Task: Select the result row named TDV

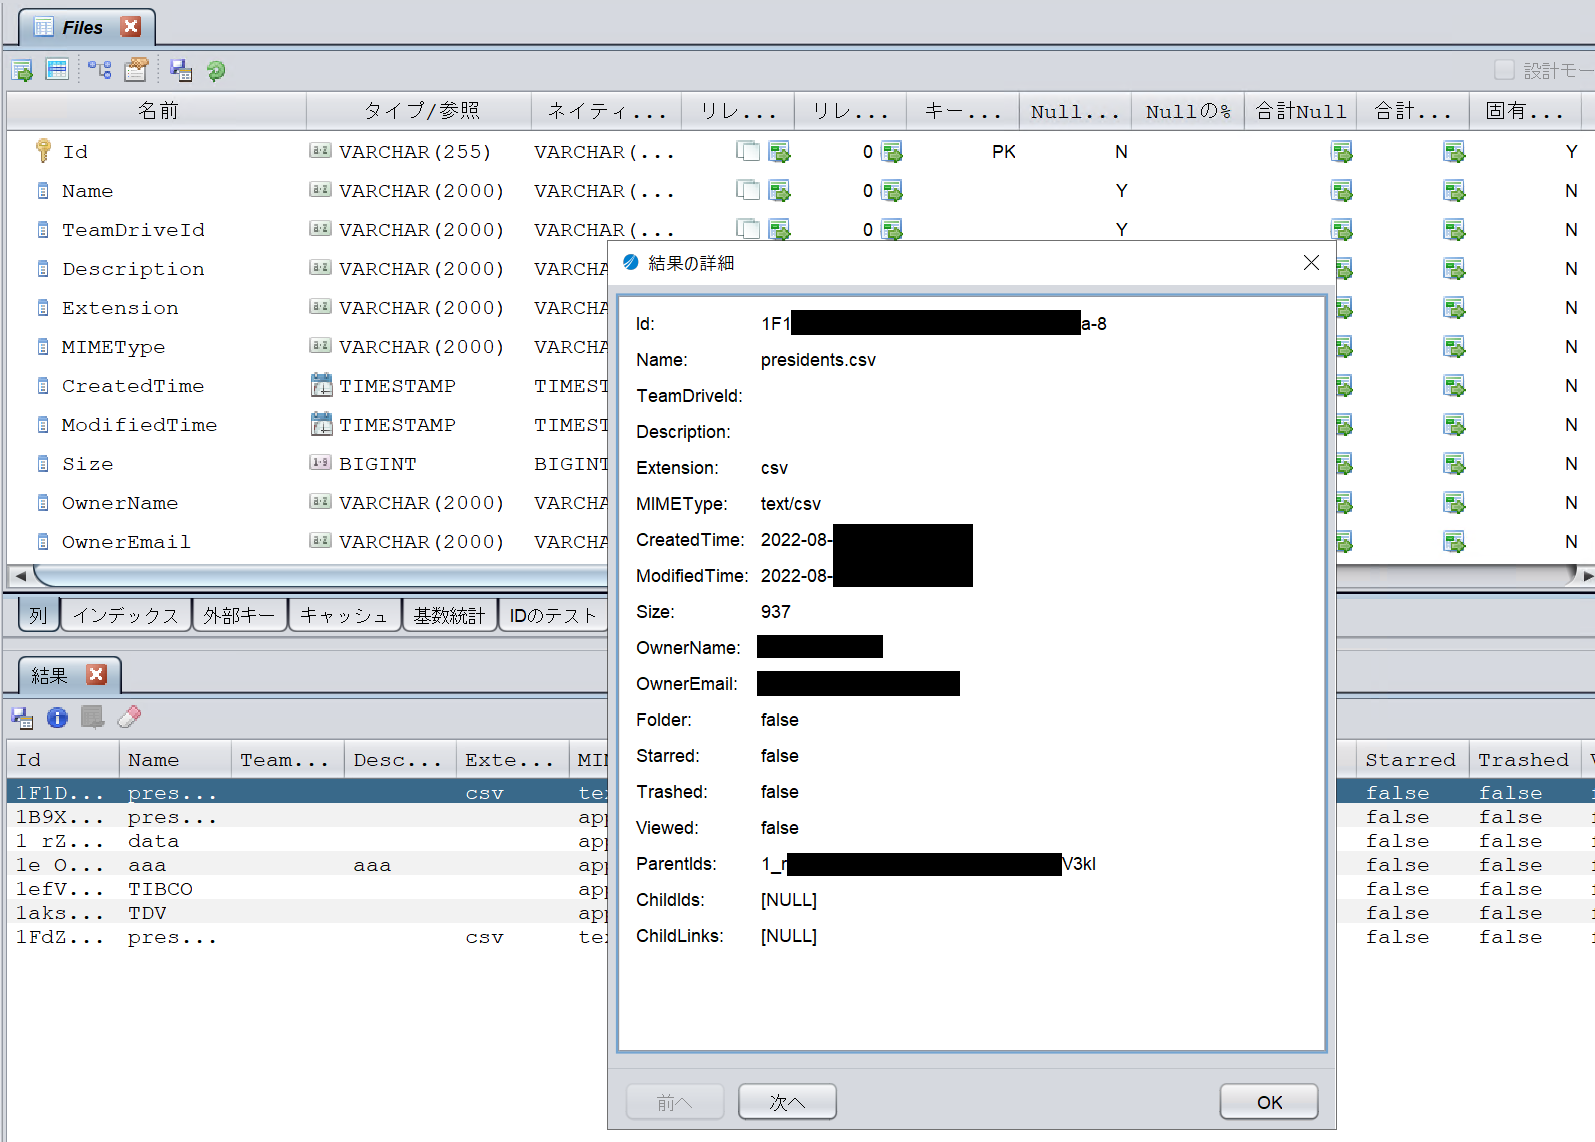Action: pyautogui.click(x=307, y=913)
